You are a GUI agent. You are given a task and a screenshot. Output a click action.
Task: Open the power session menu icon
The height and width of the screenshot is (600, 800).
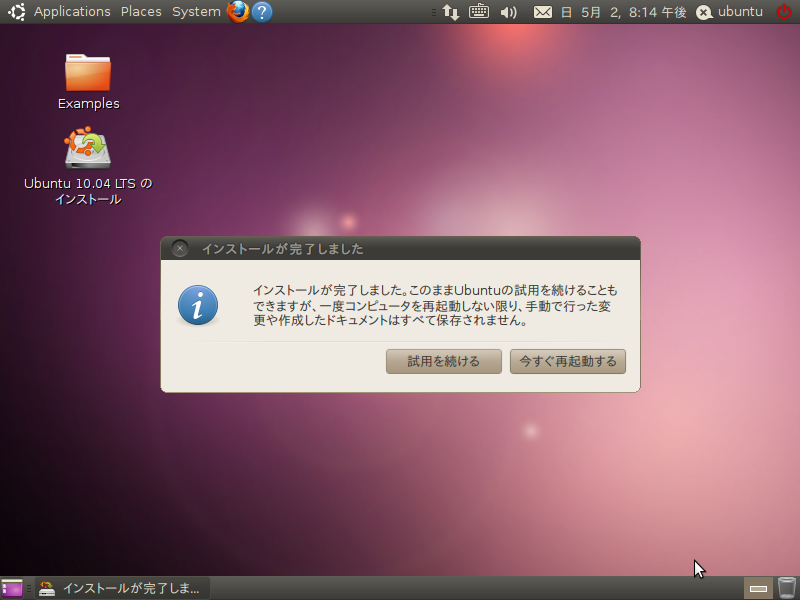click(784, 12)
